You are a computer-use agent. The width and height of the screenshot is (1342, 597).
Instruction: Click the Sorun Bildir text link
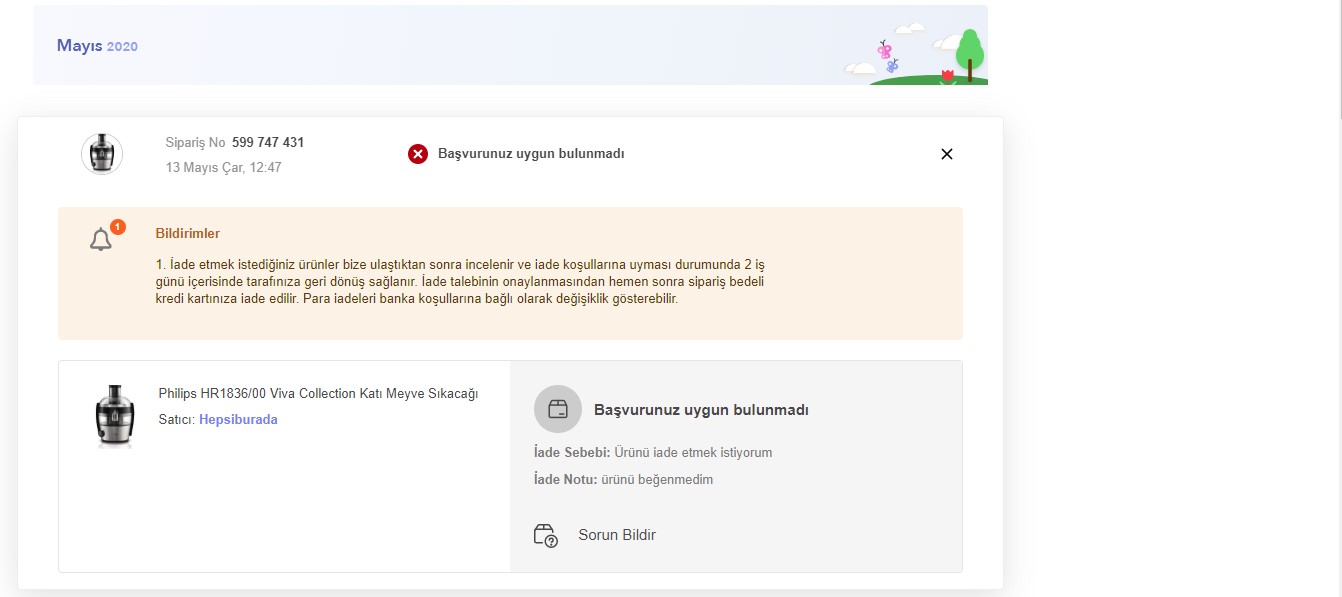(616, 535)
